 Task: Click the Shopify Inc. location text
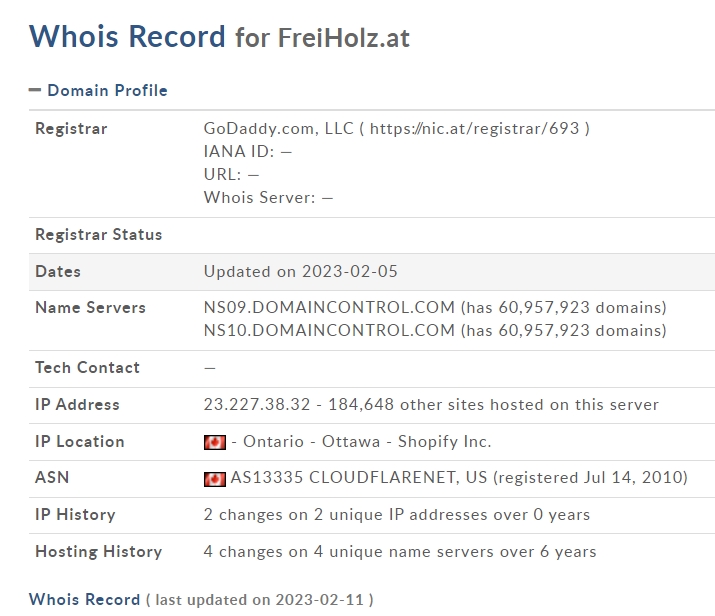tap(445, 441)
